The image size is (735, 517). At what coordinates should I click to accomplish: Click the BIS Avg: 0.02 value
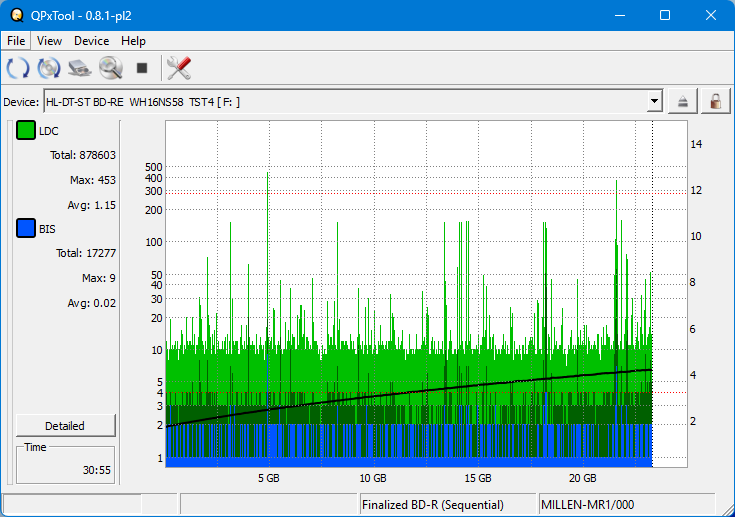tap(91, 303)
